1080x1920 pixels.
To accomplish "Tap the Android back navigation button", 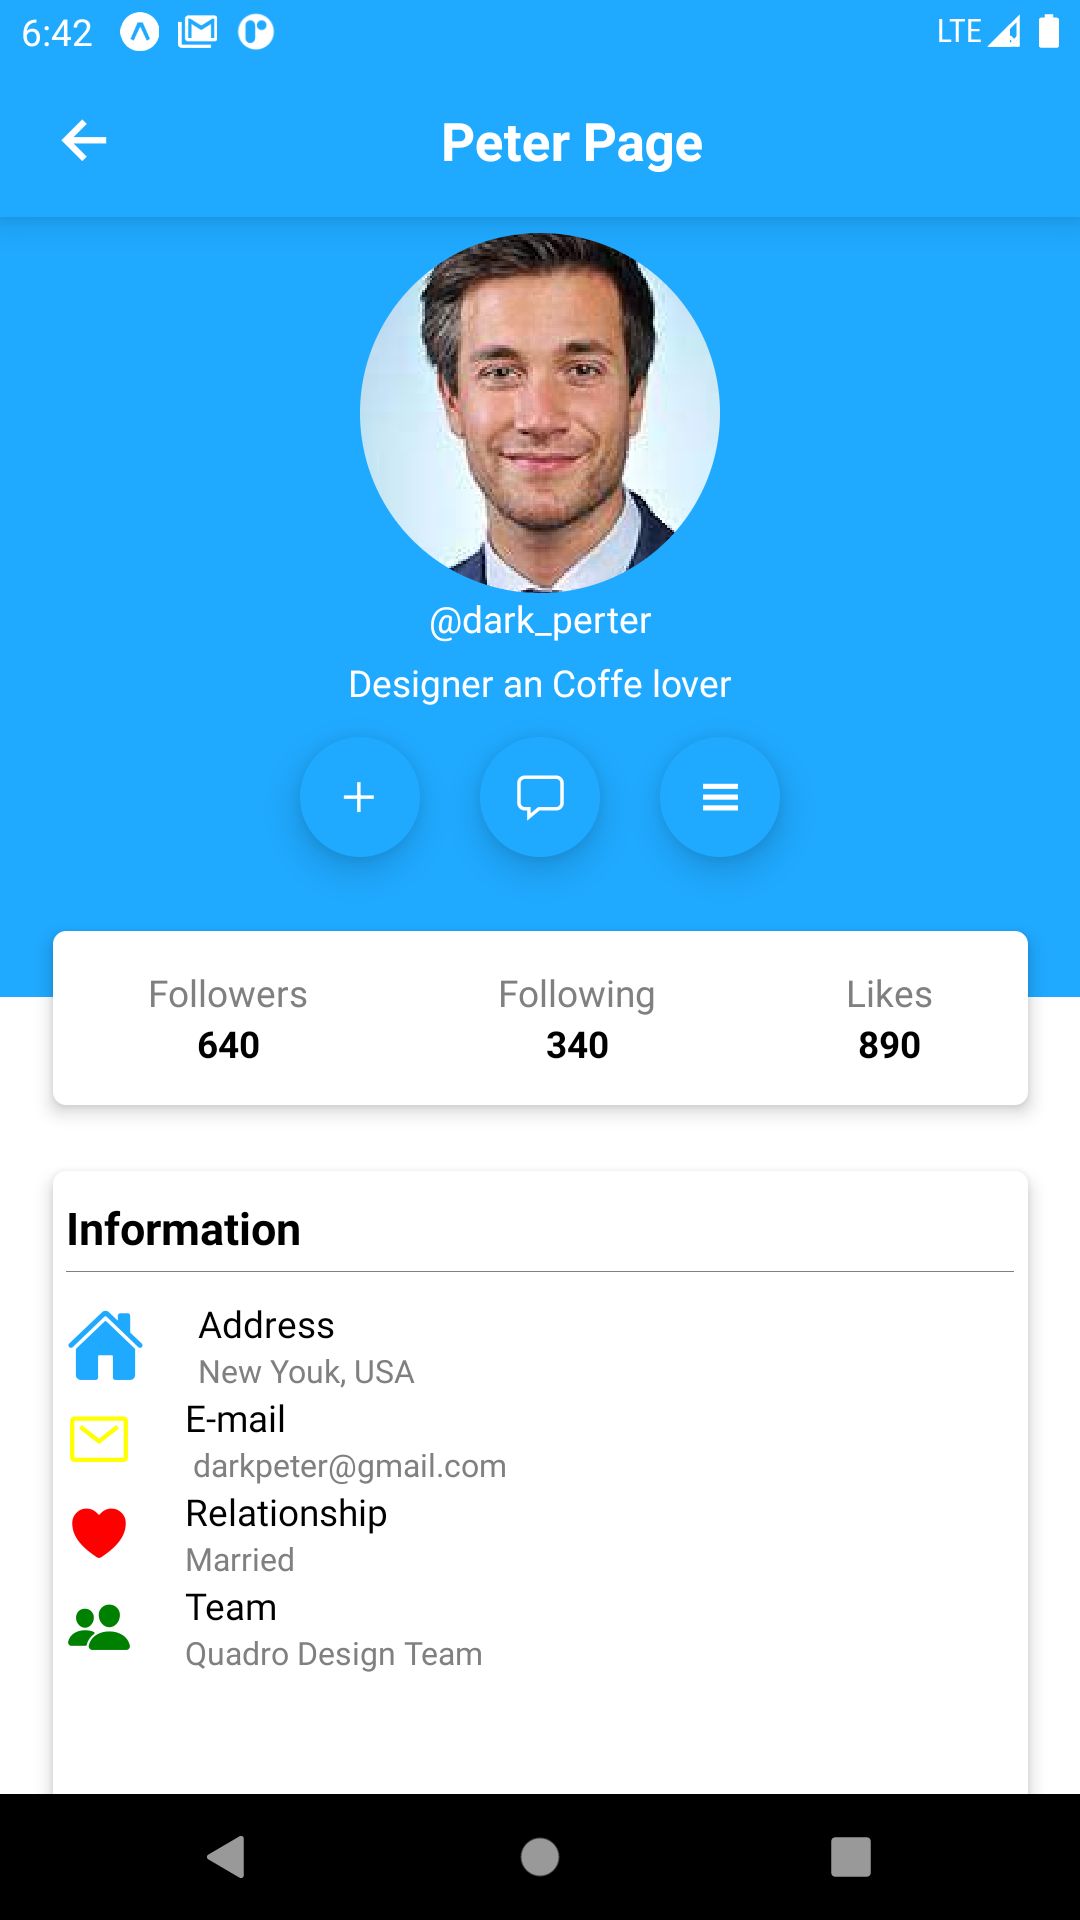I will point(226,1857).
